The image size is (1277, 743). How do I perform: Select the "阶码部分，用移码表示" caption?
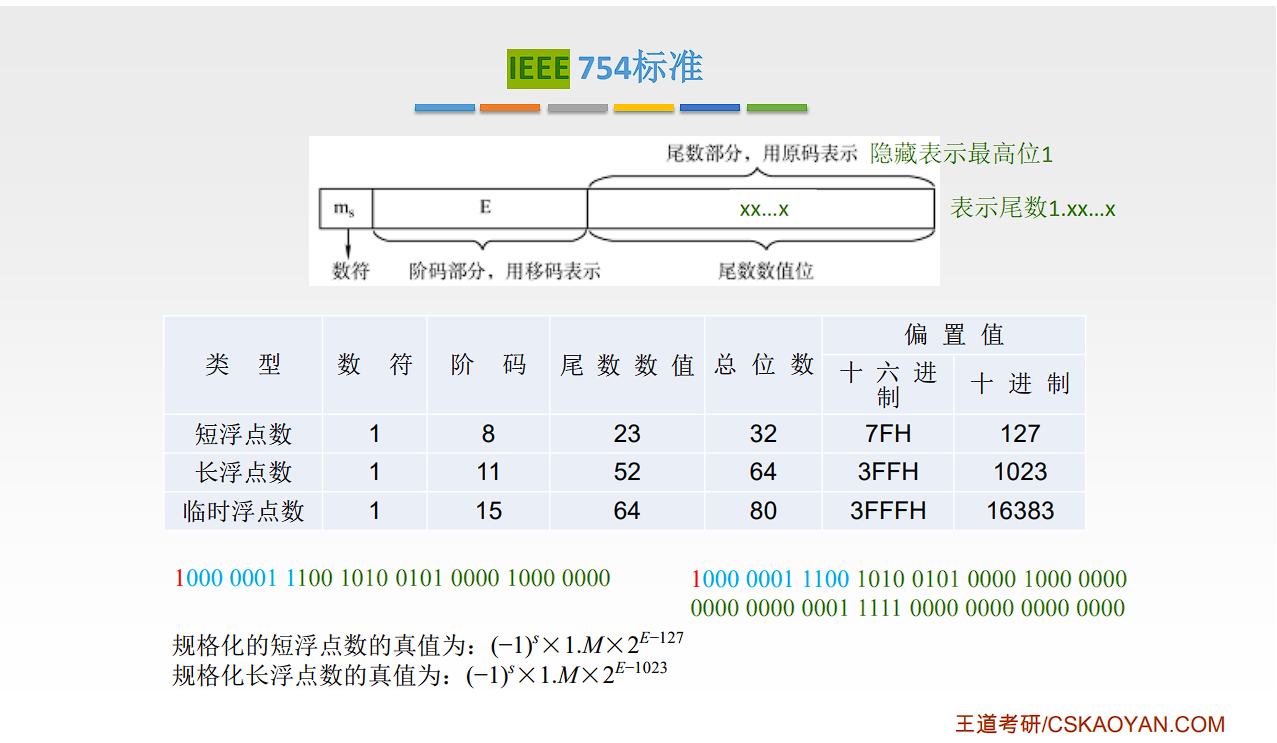tap(504, 271)
